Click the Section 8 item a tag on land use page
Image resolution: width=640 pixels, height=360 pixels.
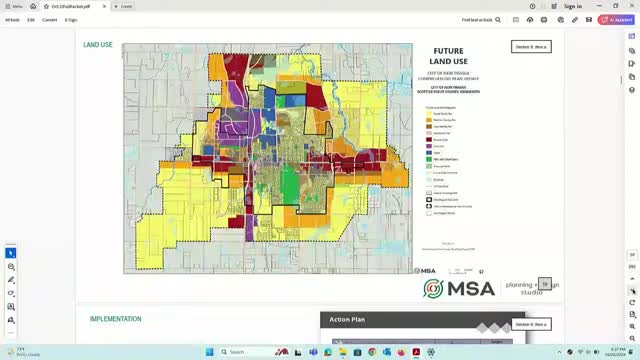click(531, 47)
